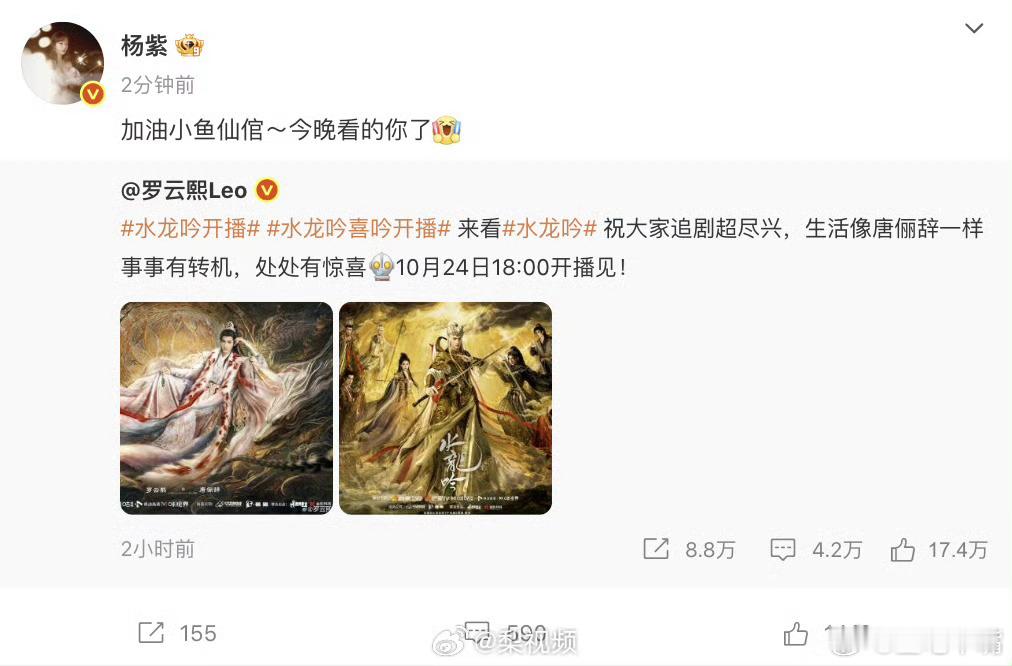The image size is (1012, 666).
Task: Open comments on 杨紫's post
Action: [477, 632]
